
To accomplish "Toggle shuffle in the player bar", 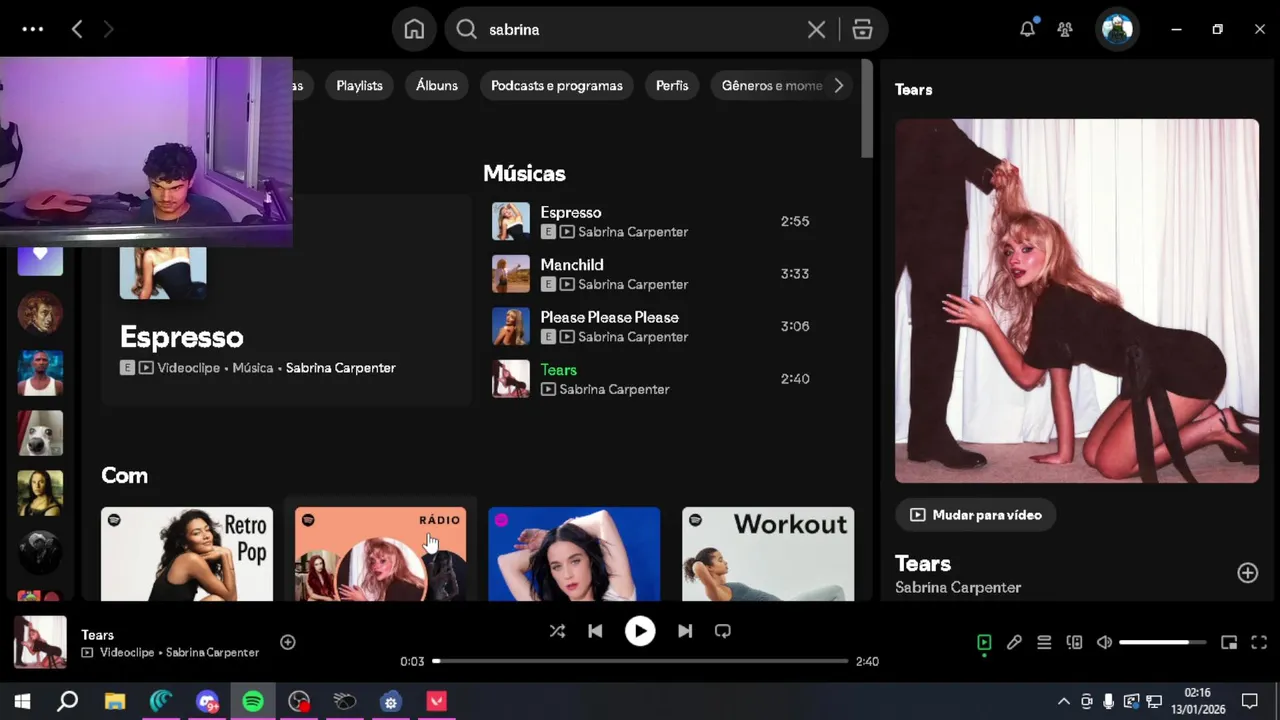I will 557,631.
